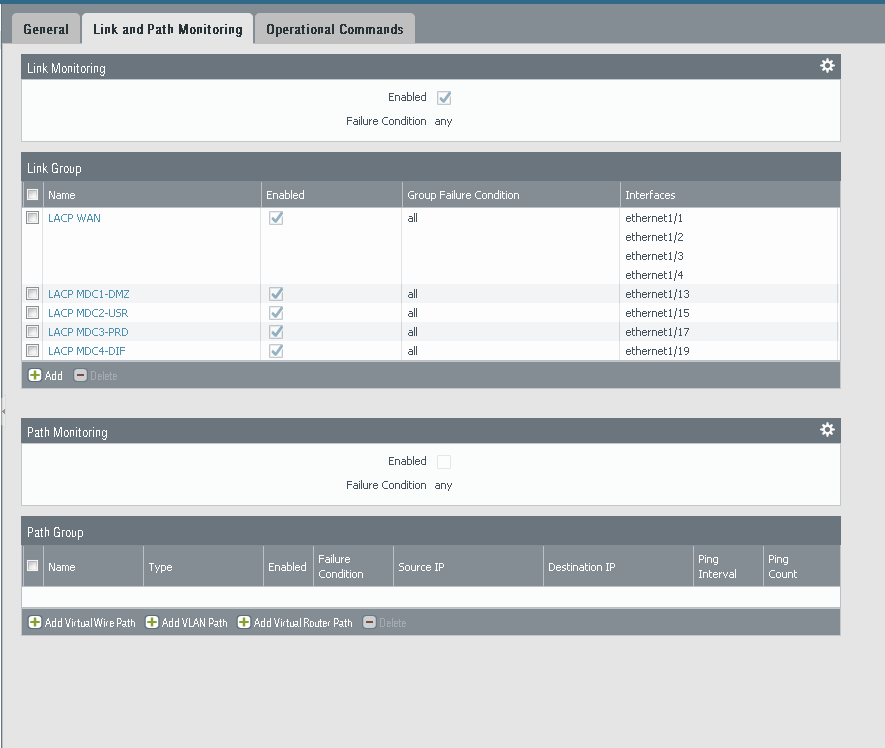Open Path Monitoring settings gear
885x748 pixels.
[x=827, y=430]
